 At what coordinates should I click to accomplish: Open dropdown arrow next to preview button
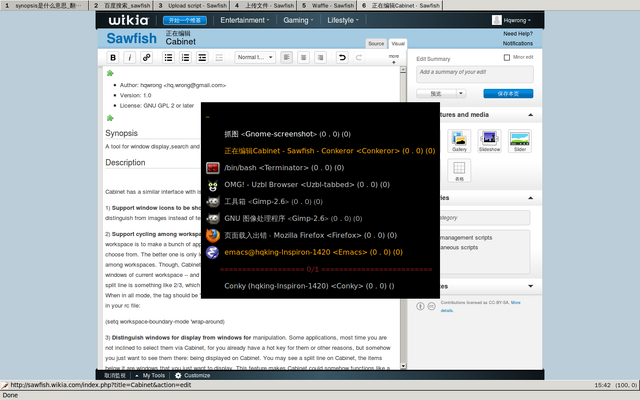(461, 93)
